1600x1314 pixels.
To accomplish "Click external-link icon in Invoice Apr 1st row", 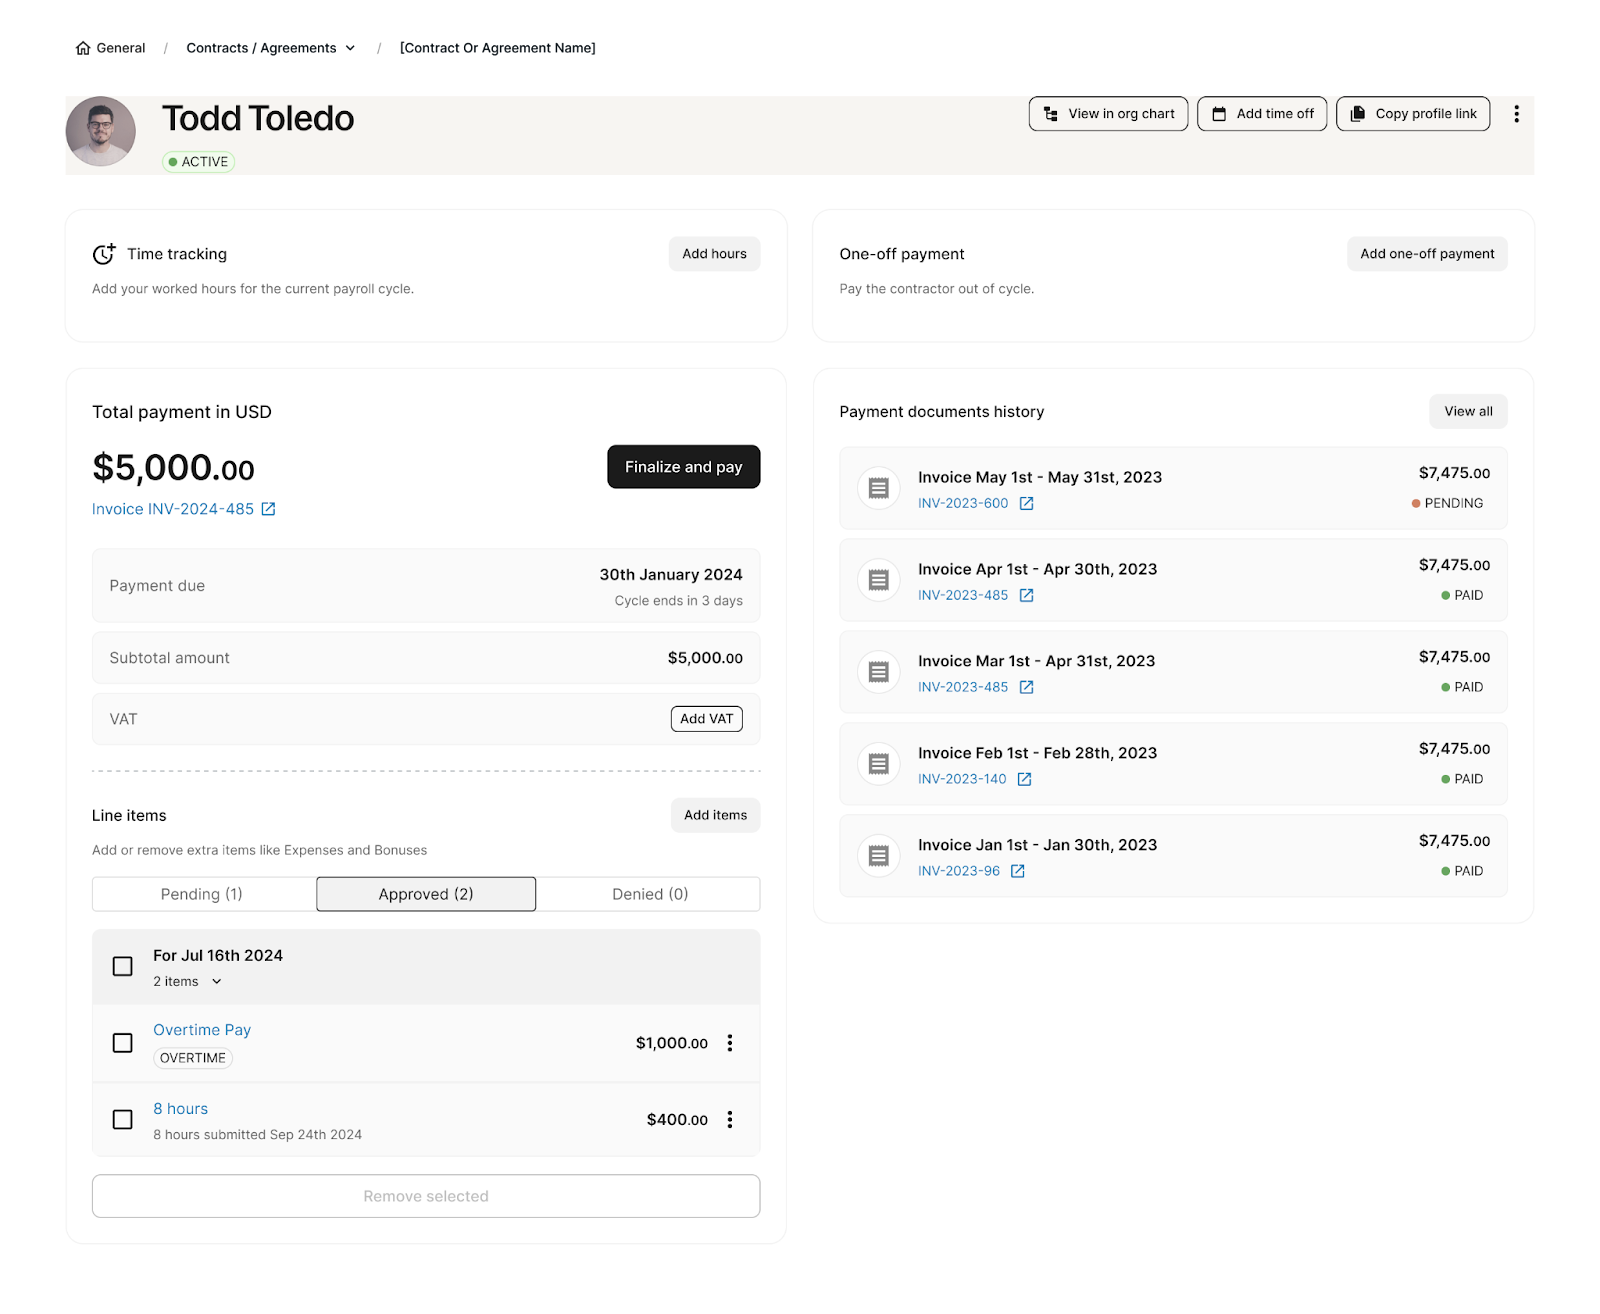I will point(1026,595).
